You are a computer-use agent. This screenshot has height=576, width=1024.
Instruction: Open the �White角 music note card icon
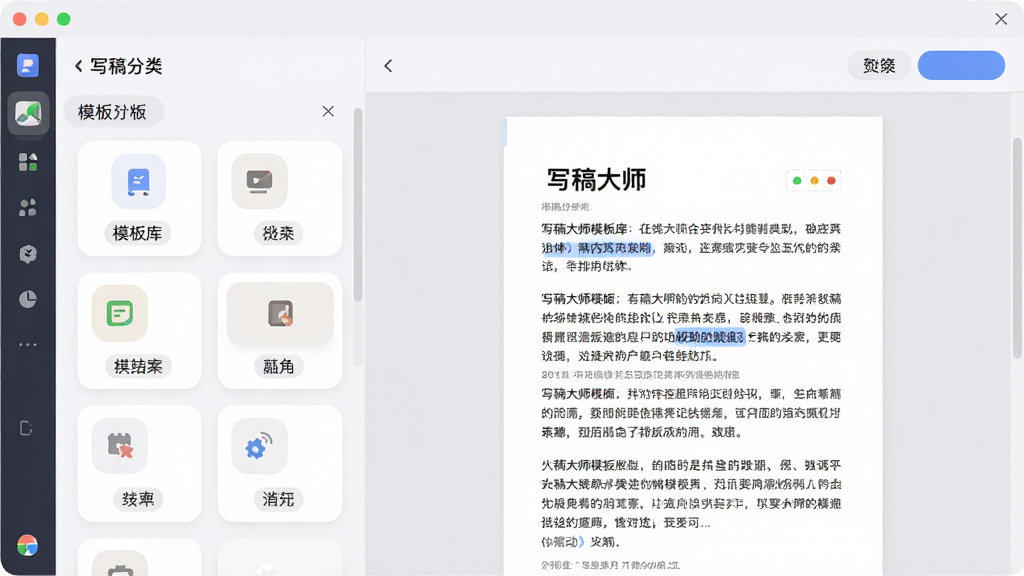tap(280, 313)
